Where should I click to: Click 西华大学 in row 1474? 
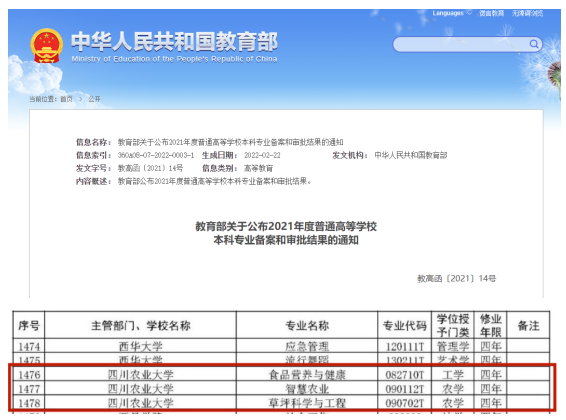click(140, 347)
